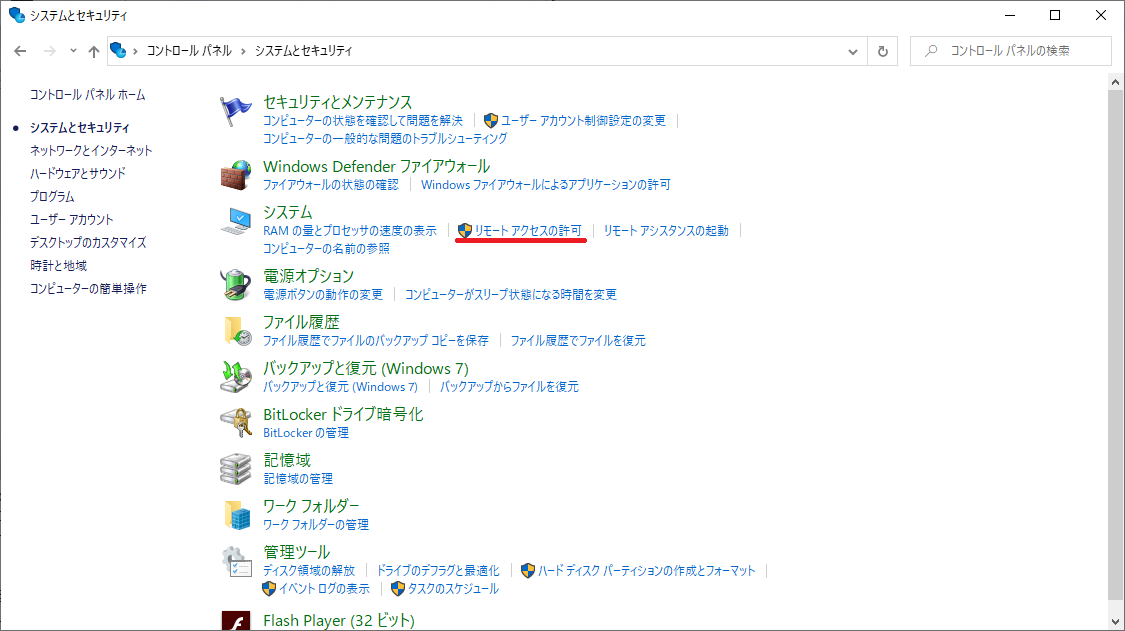This screenshot has height=631, width=1125.
Task: Open ハードウェアとサウンド category
Action: pyautogui.click(x=77, y=174)
